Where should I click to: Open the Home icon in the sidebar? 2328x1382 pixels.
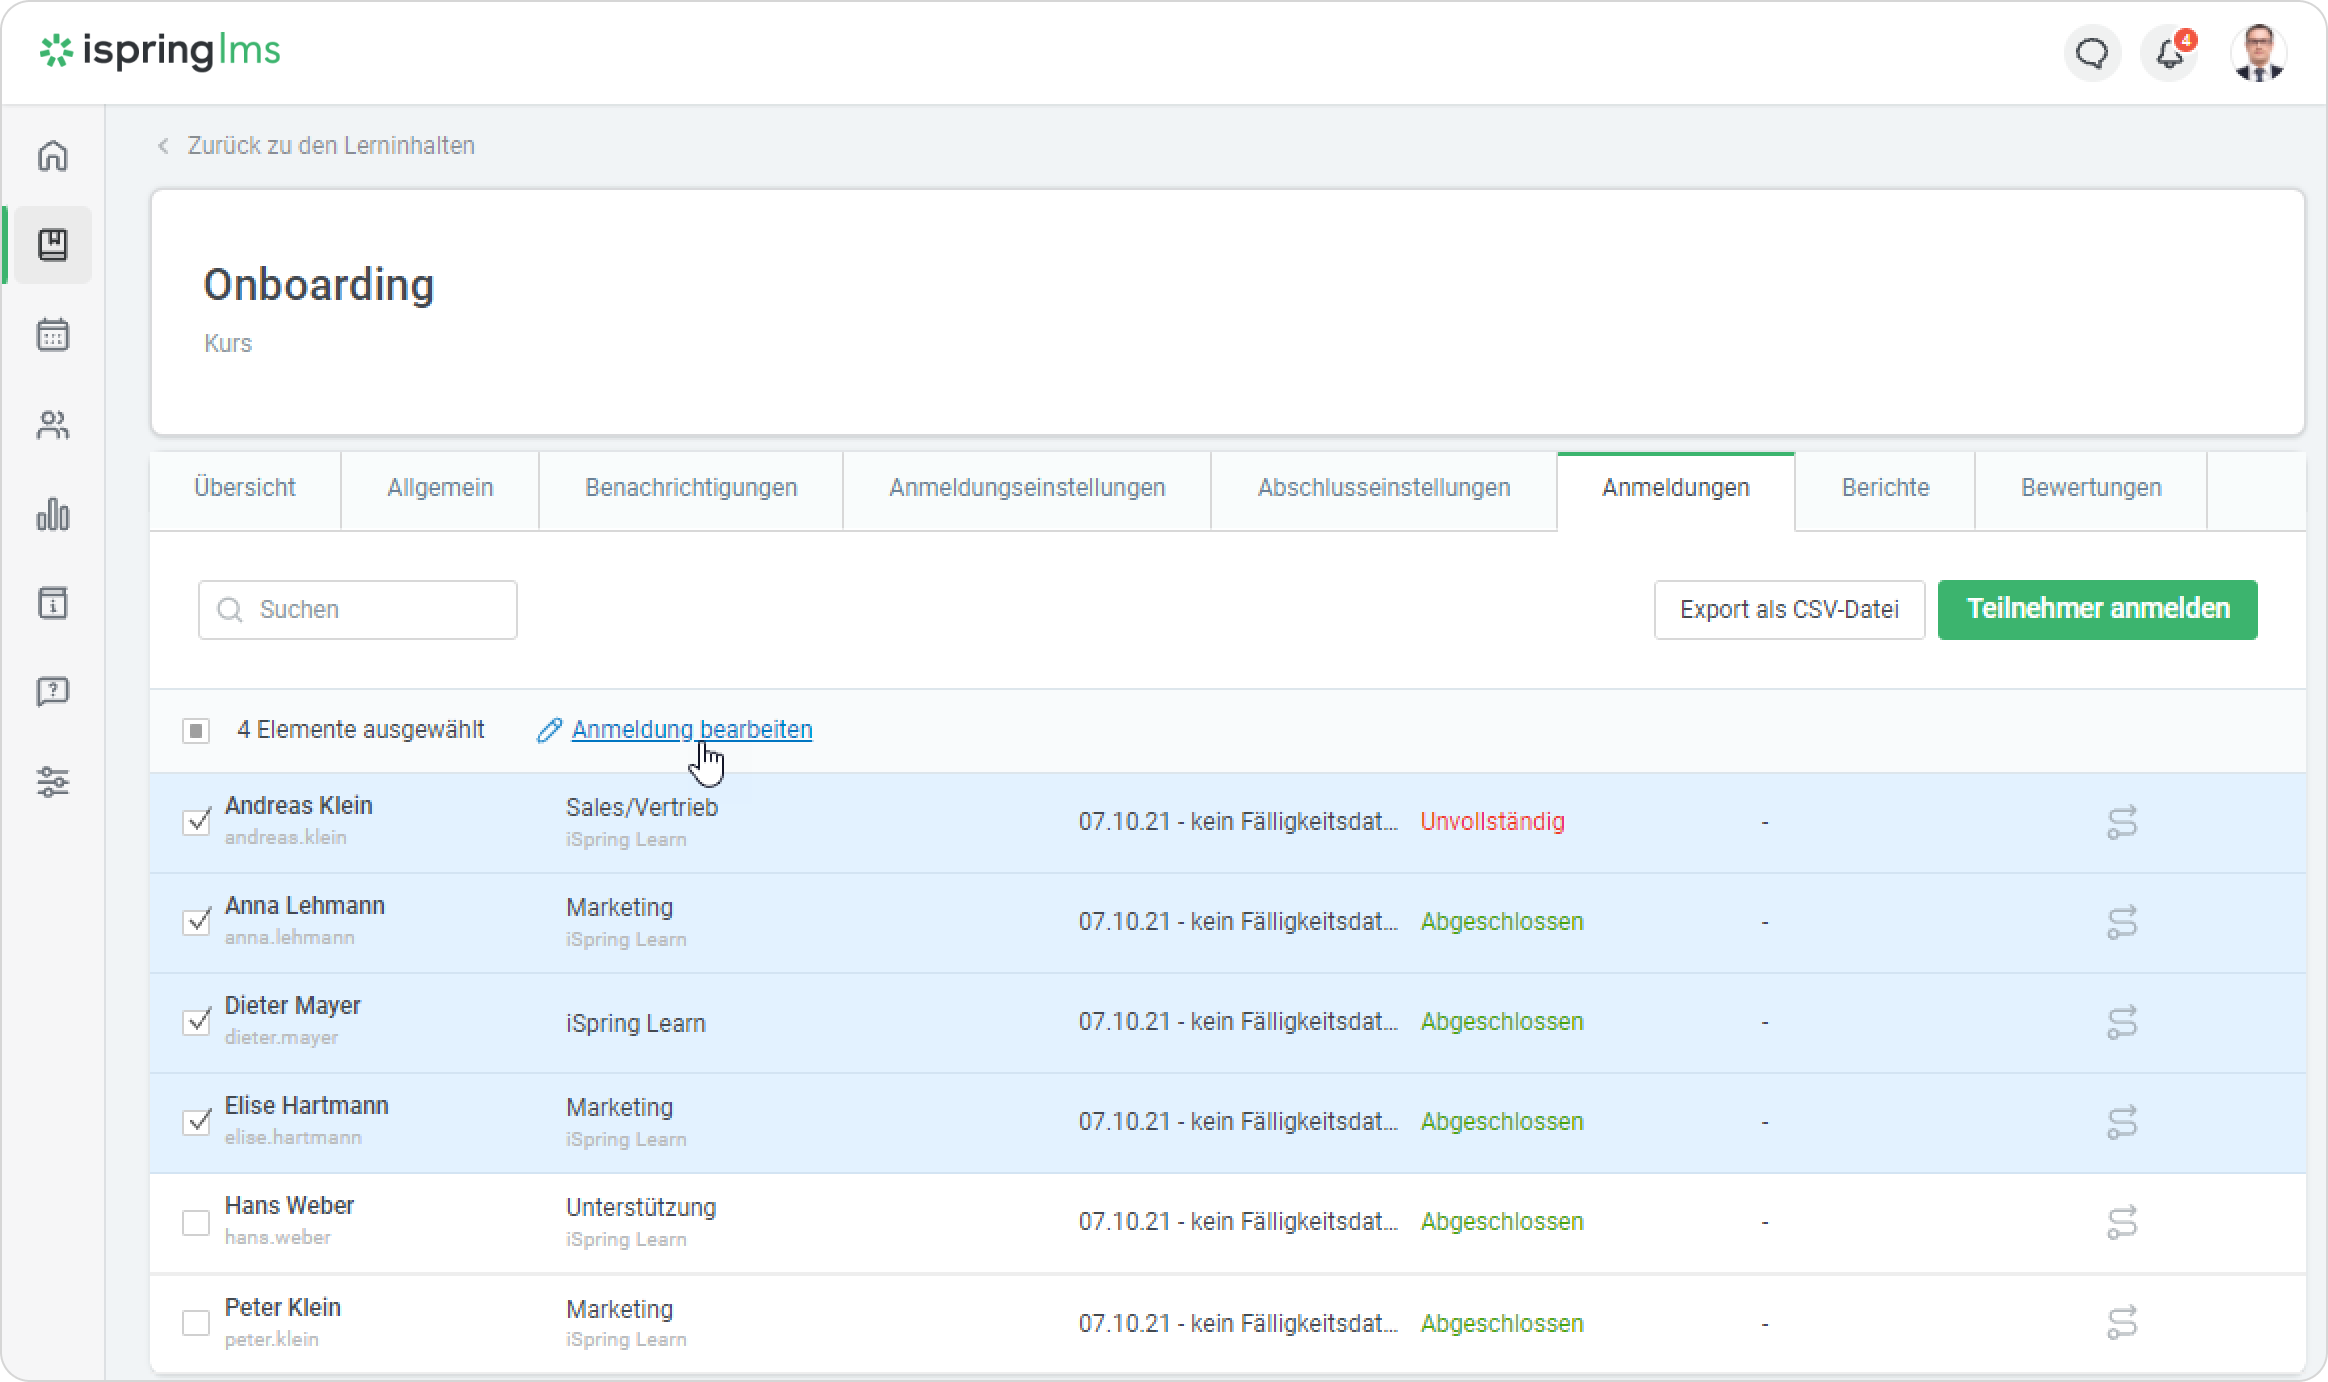[x=53, y=156]
